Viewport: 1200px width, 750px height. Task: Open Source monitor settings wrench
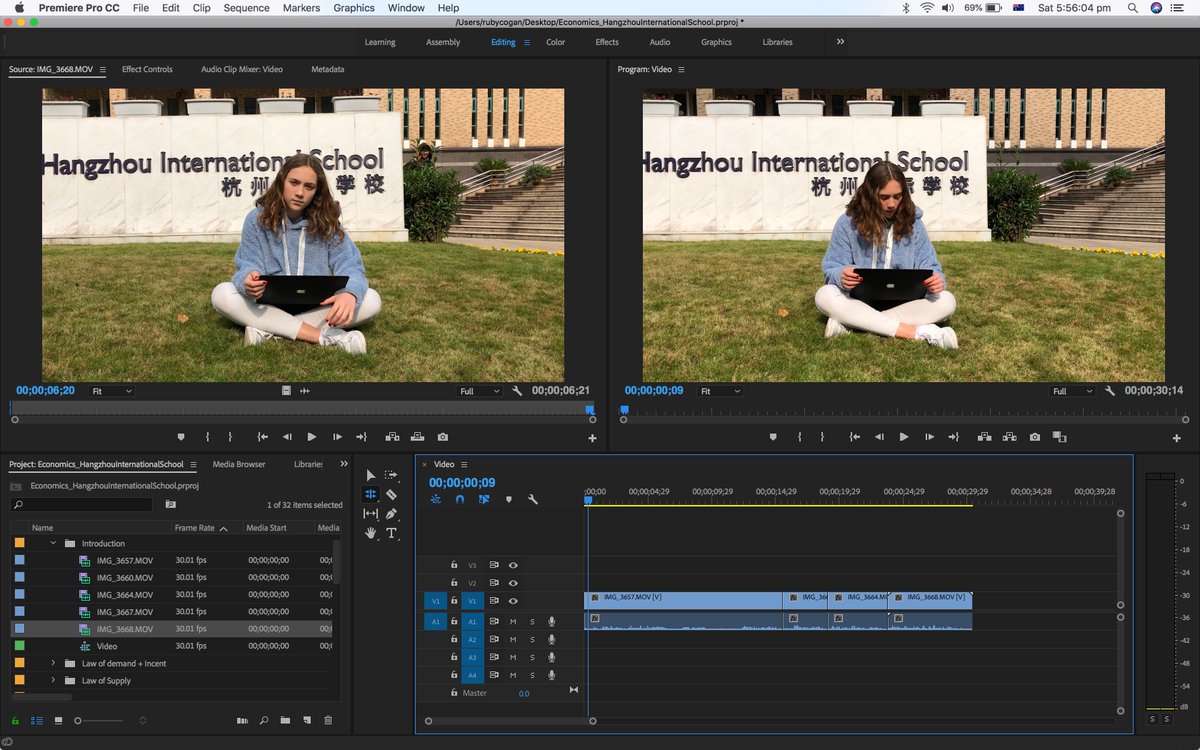[517, 391]
